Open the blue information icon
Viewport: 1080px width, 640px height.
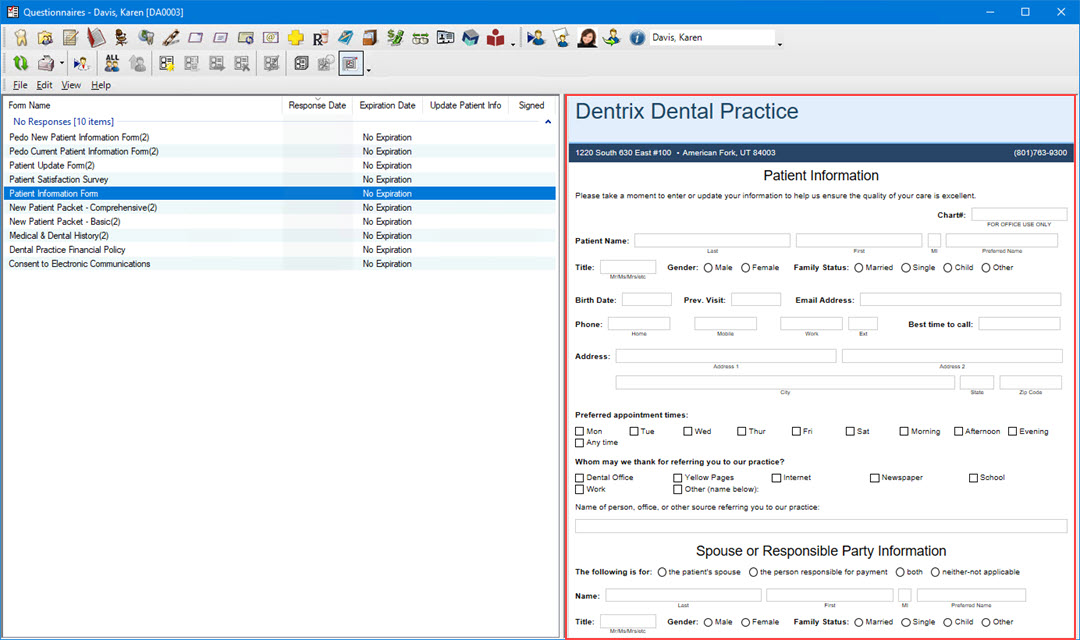637,38
